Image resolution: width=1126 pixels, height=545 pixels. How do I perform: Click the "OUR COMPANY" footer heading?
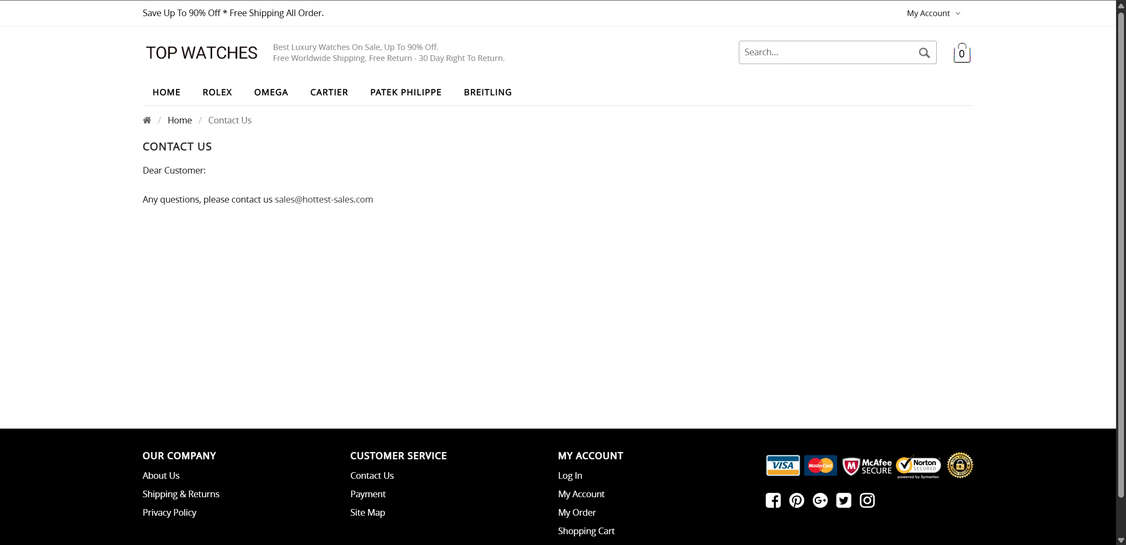pos(180,456)
